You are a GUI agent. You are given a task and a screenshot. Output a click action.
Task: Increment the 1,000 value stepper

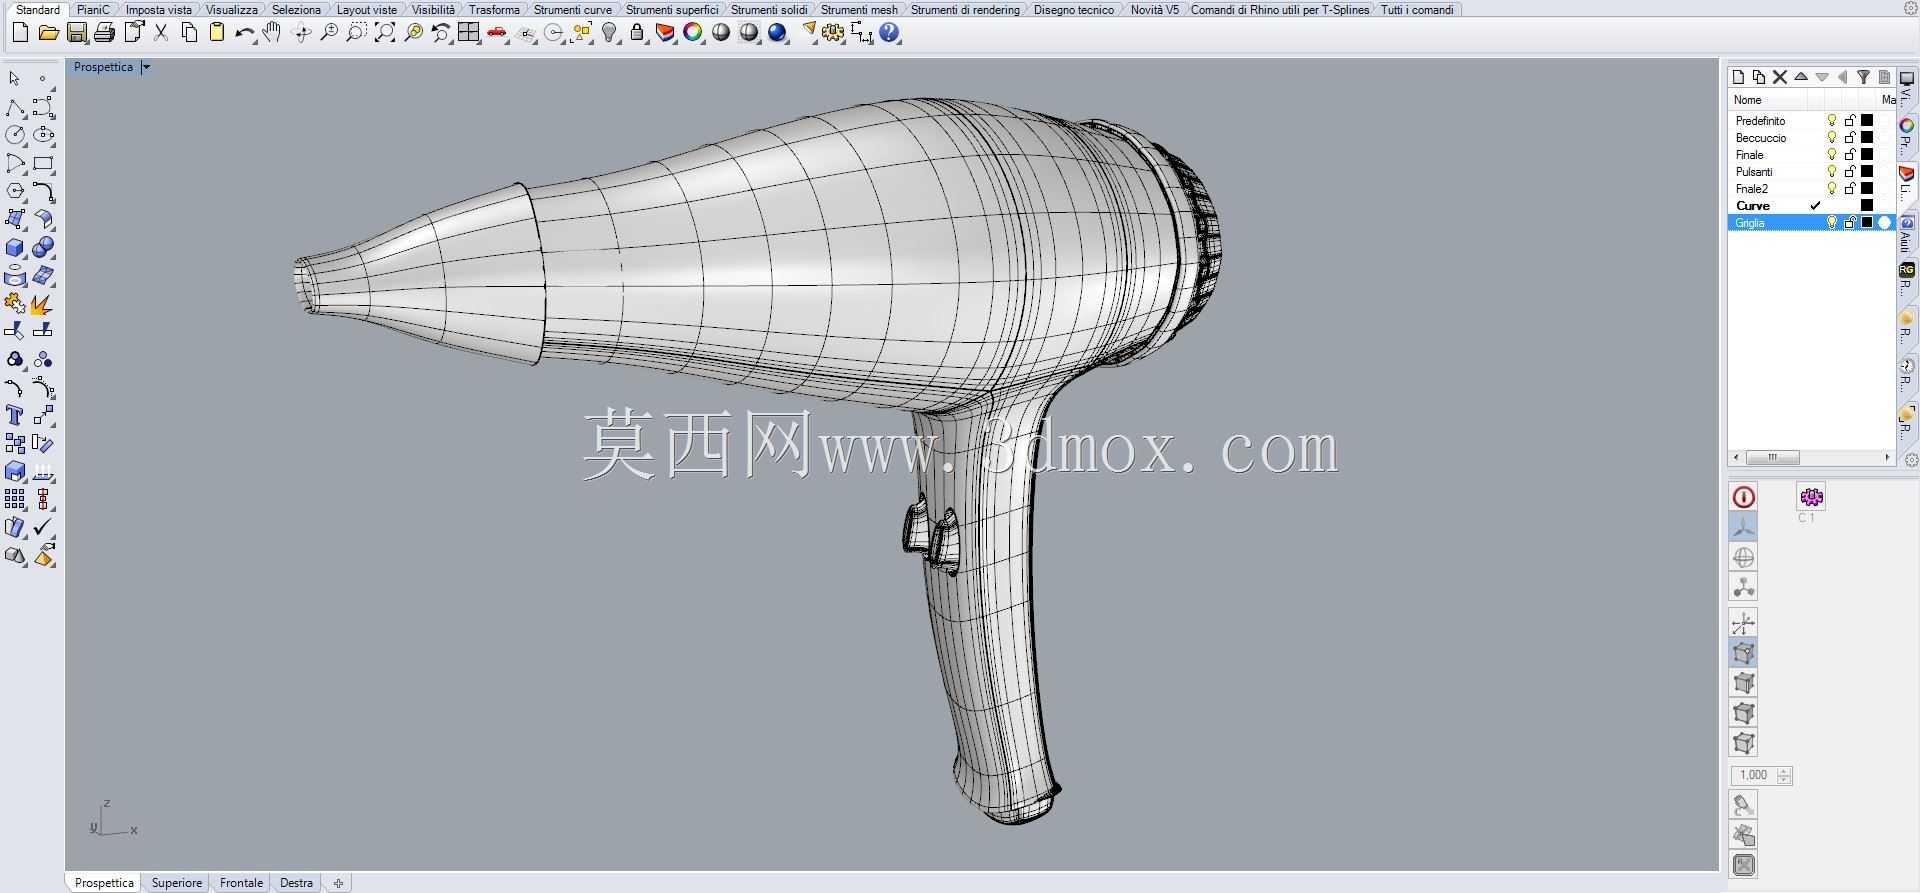pyautogui.click(x=1785, y=771)
